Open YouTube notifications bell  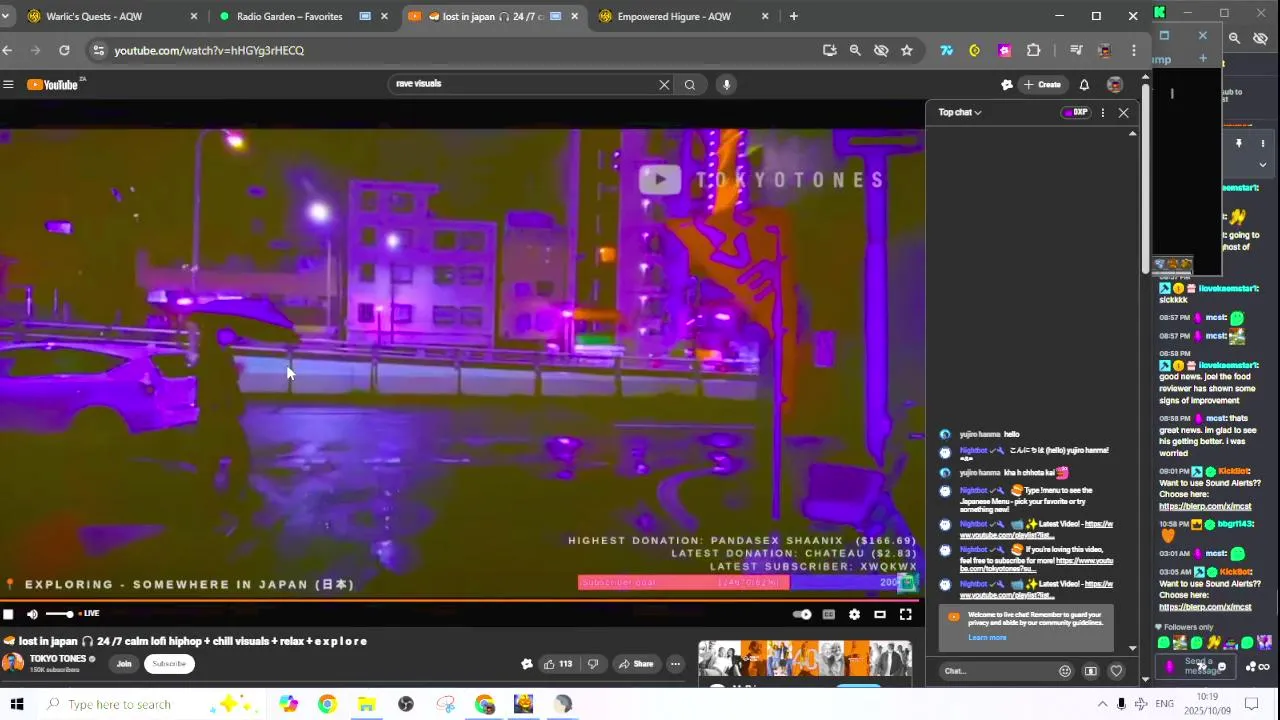pyautogui.click(x=1084, y=85)
